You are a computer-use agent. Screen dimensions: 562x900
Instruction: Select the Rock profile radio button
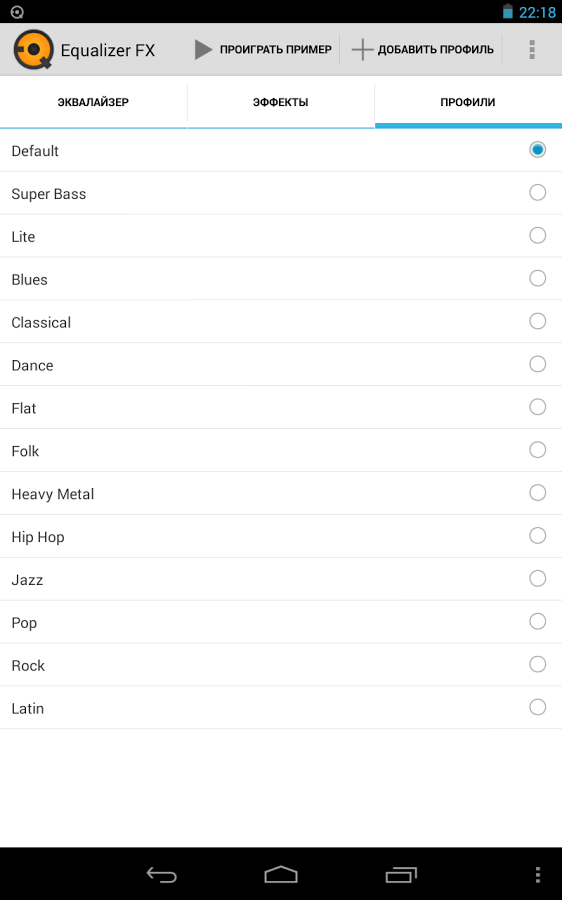[x=537, y=665]
